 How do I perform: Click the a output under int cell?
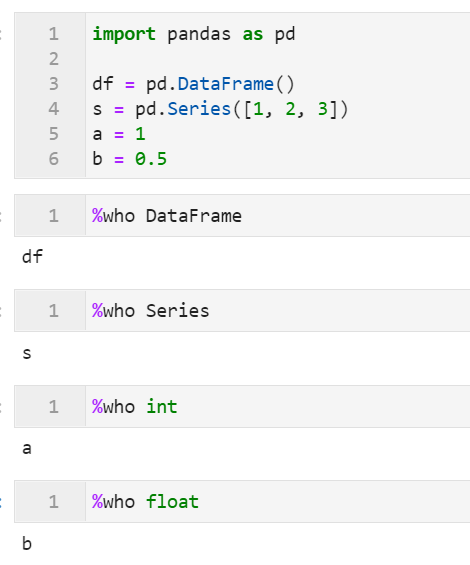point(27,449)
